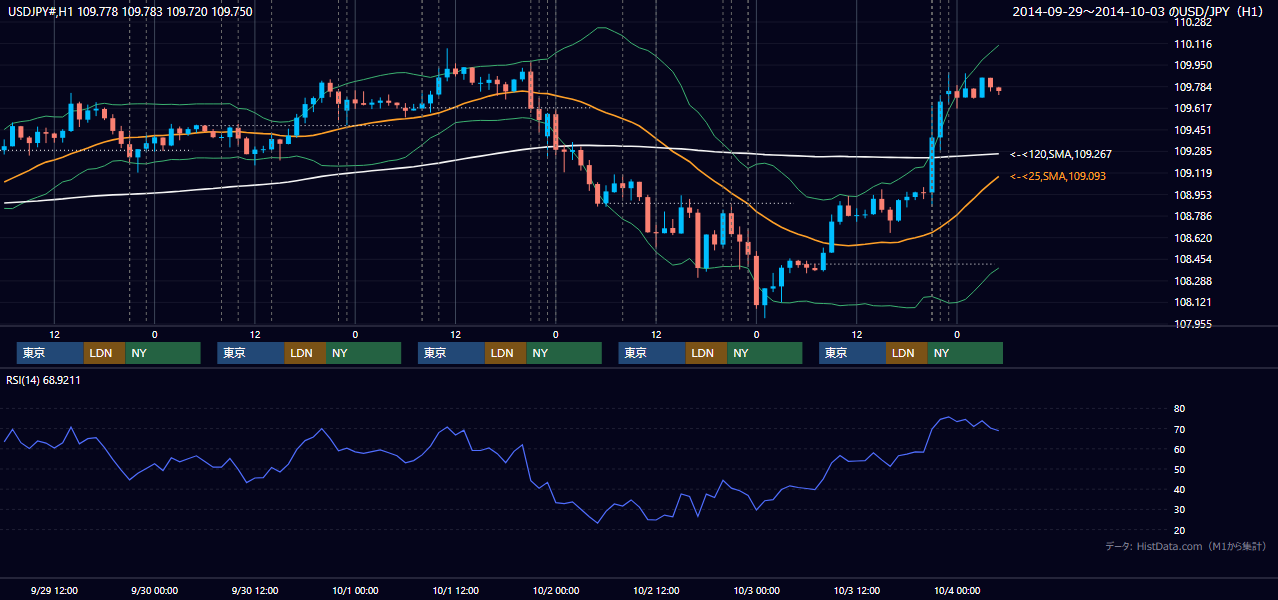This screenshot has height=600, width=1278.
Task: Click the 10/2 00:00 time axis label
Action: click(x=555, y=590)
